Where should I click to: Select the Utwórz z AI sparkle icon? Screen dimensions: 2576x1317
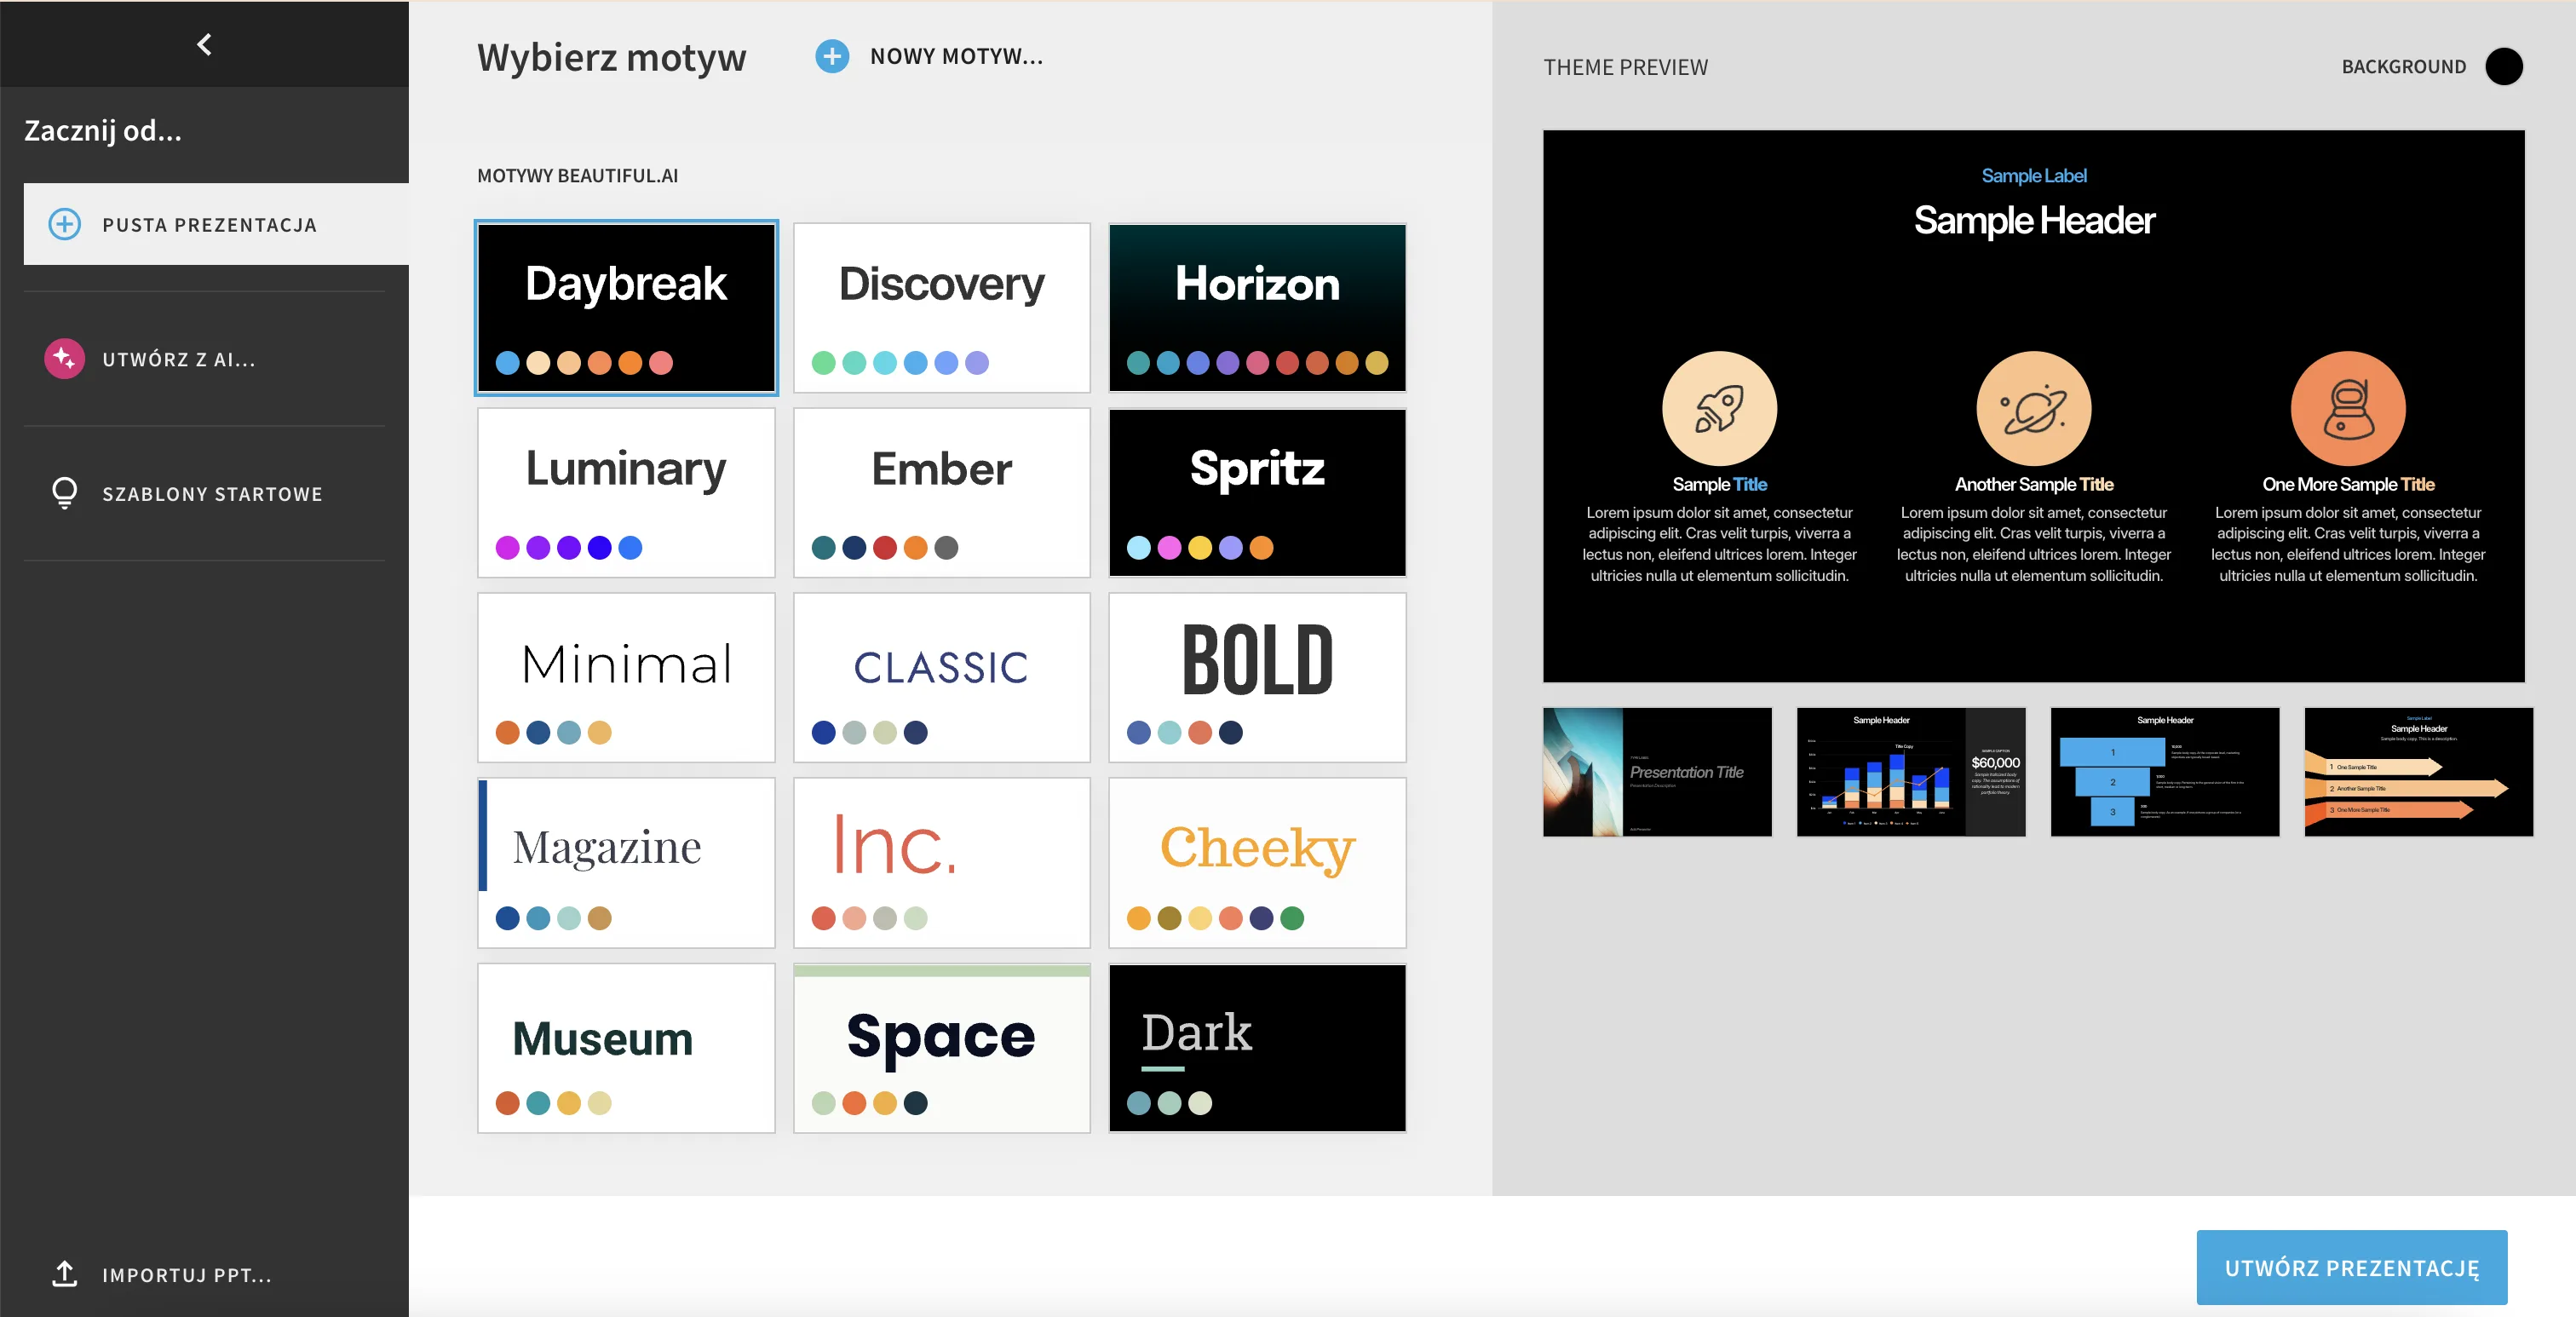(x=64, y=359)
